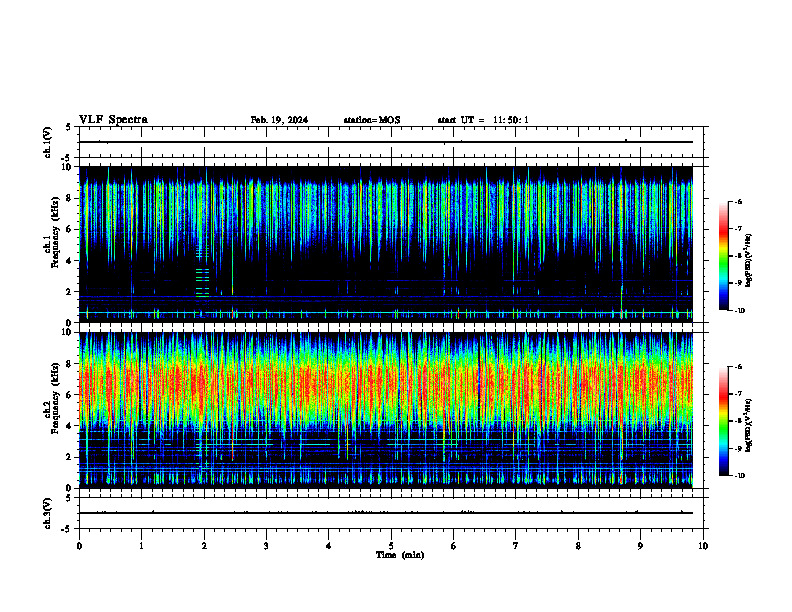The image size is (792, 612).
Task: Click the time axis tick label "10"
Action: (x=703, y=546)
